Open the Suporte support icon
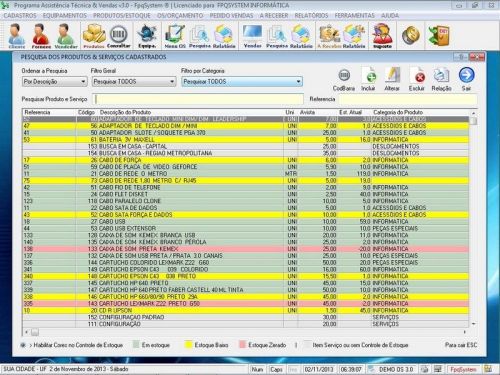 pos(382,36)
